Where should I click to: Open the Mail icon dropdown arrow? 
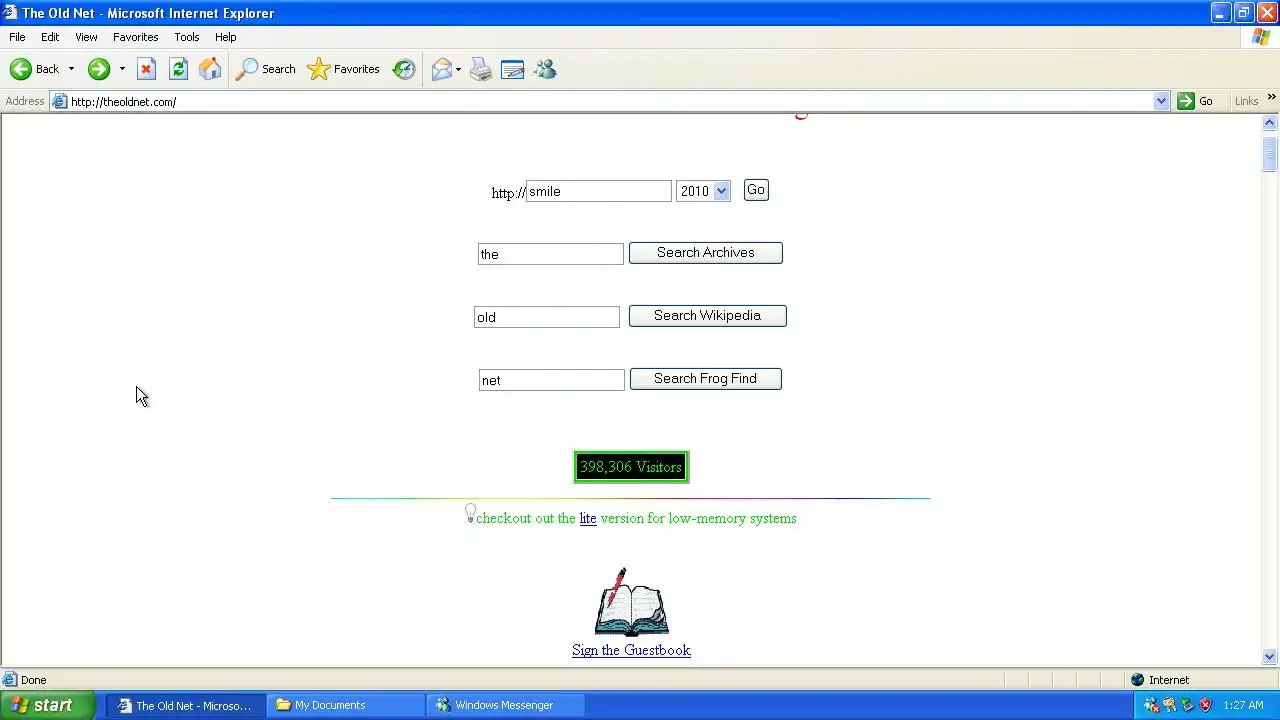[458, 69]
